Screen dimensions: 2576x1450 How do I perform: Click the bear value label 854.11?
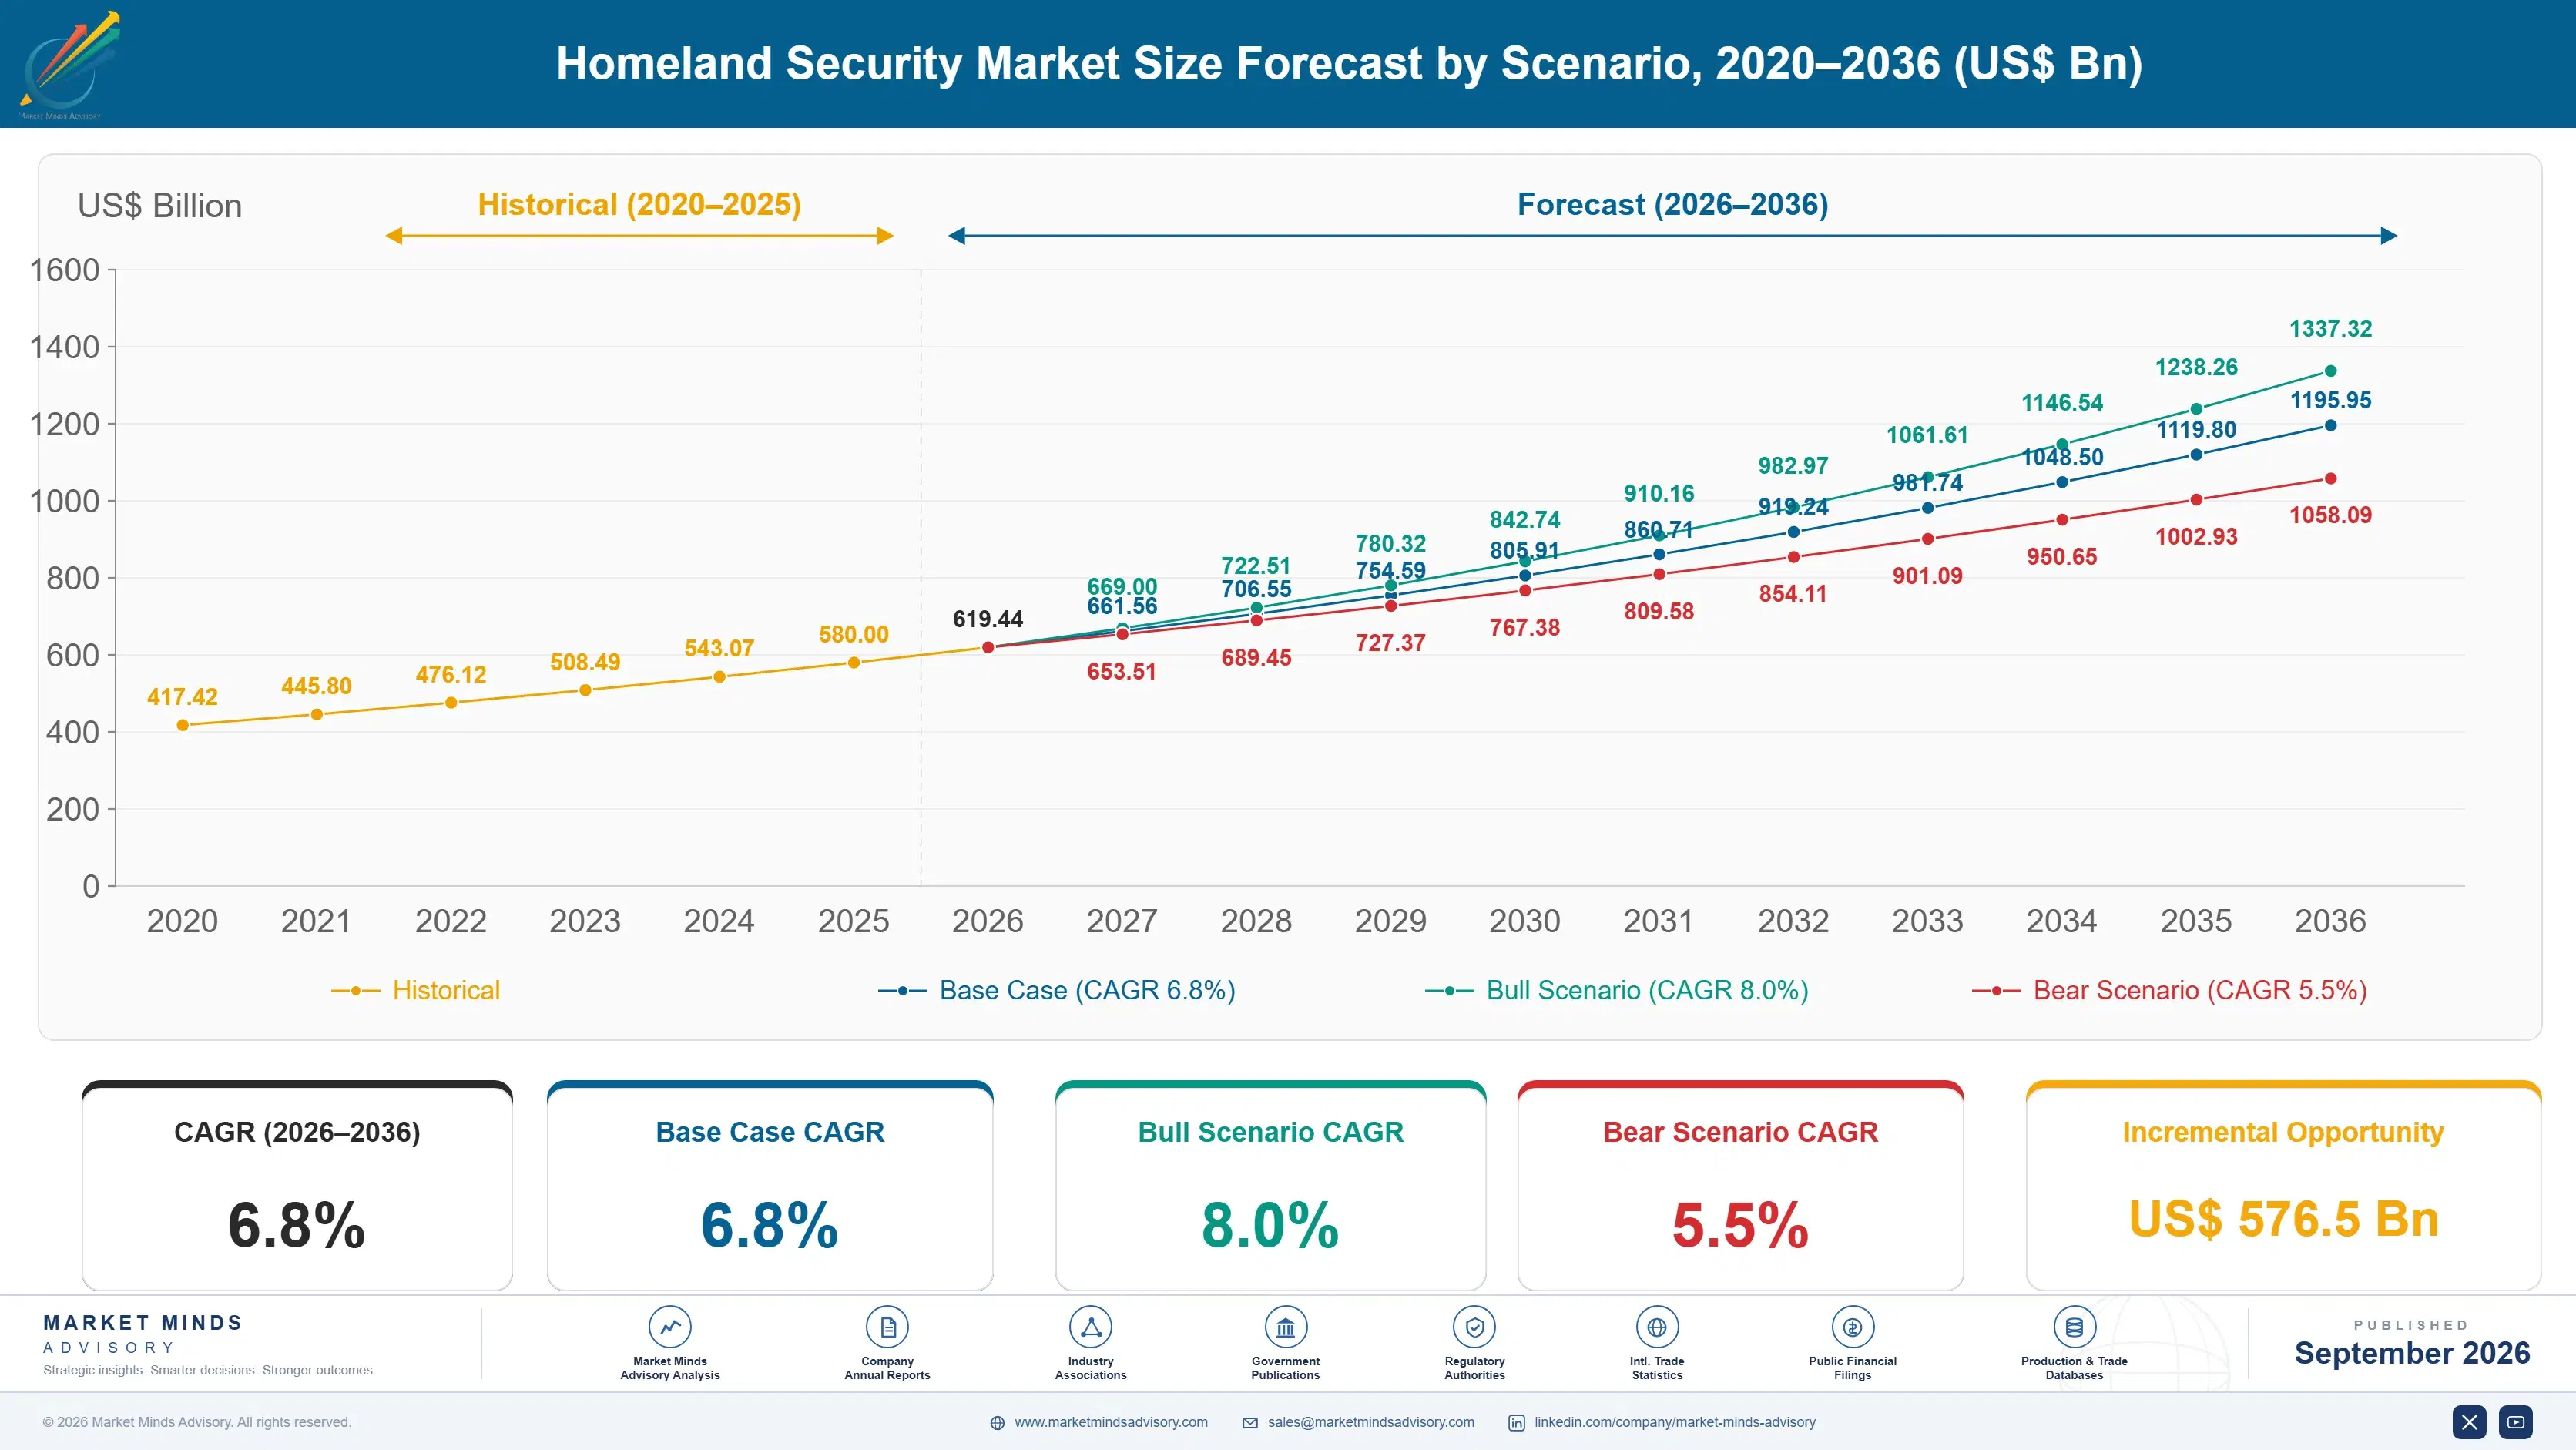pyautogui.click(x=1793, y=594)
